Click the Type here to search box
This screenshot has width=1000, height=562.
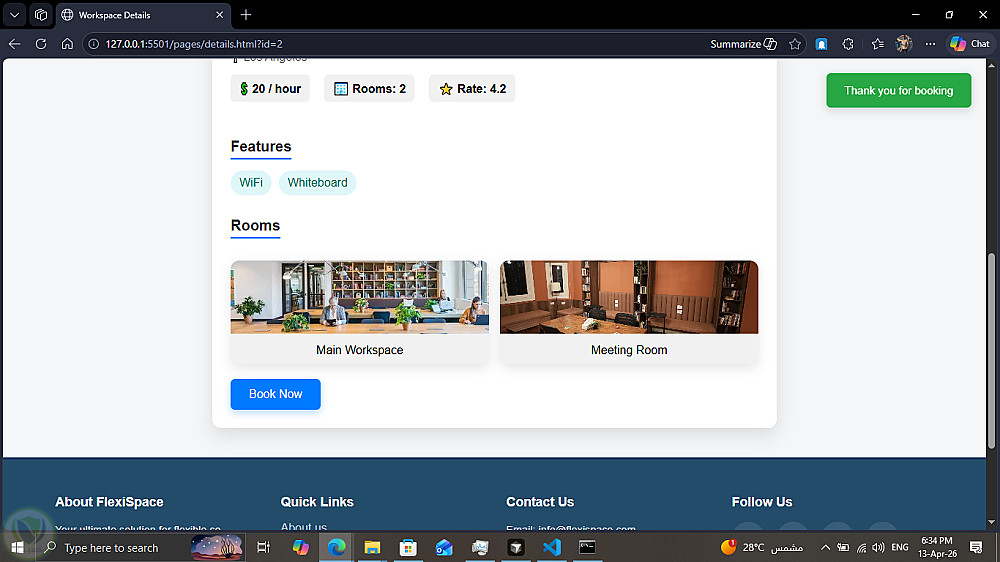coord(140,547)
